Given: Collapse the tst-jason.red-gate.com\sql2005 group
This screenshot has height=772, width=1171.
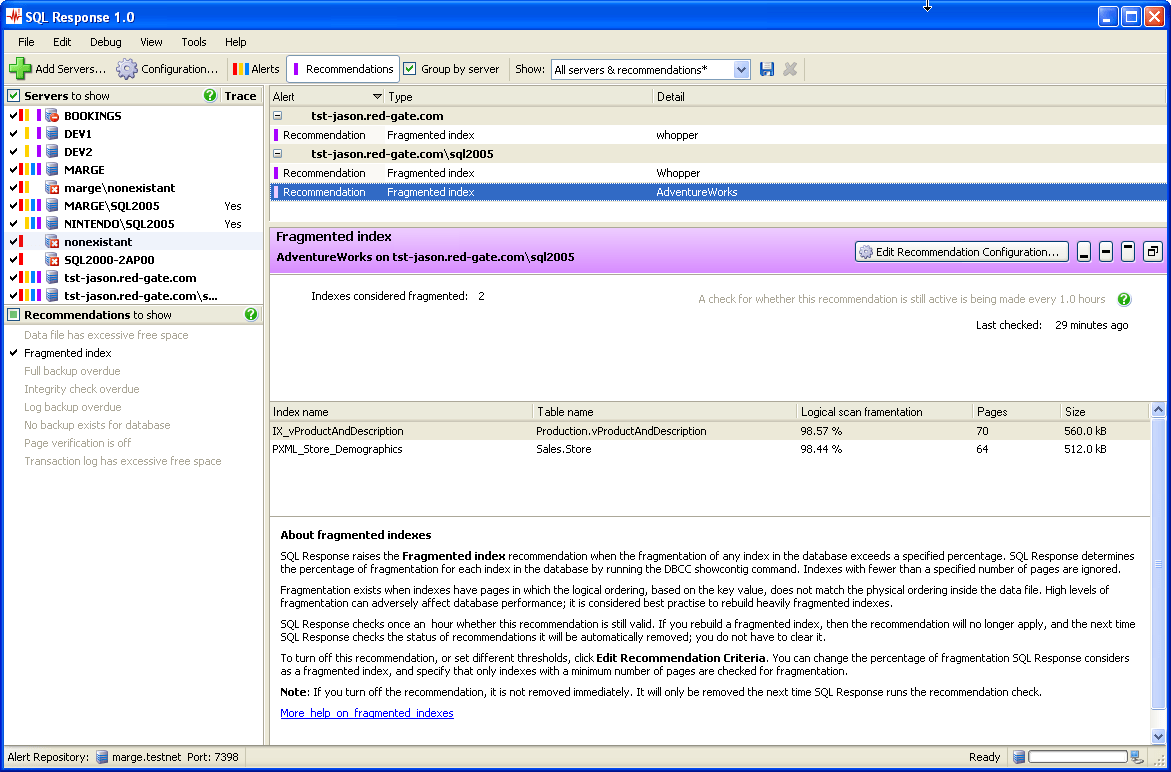Looking at the screenshot, I should click(x=277, y=154).
